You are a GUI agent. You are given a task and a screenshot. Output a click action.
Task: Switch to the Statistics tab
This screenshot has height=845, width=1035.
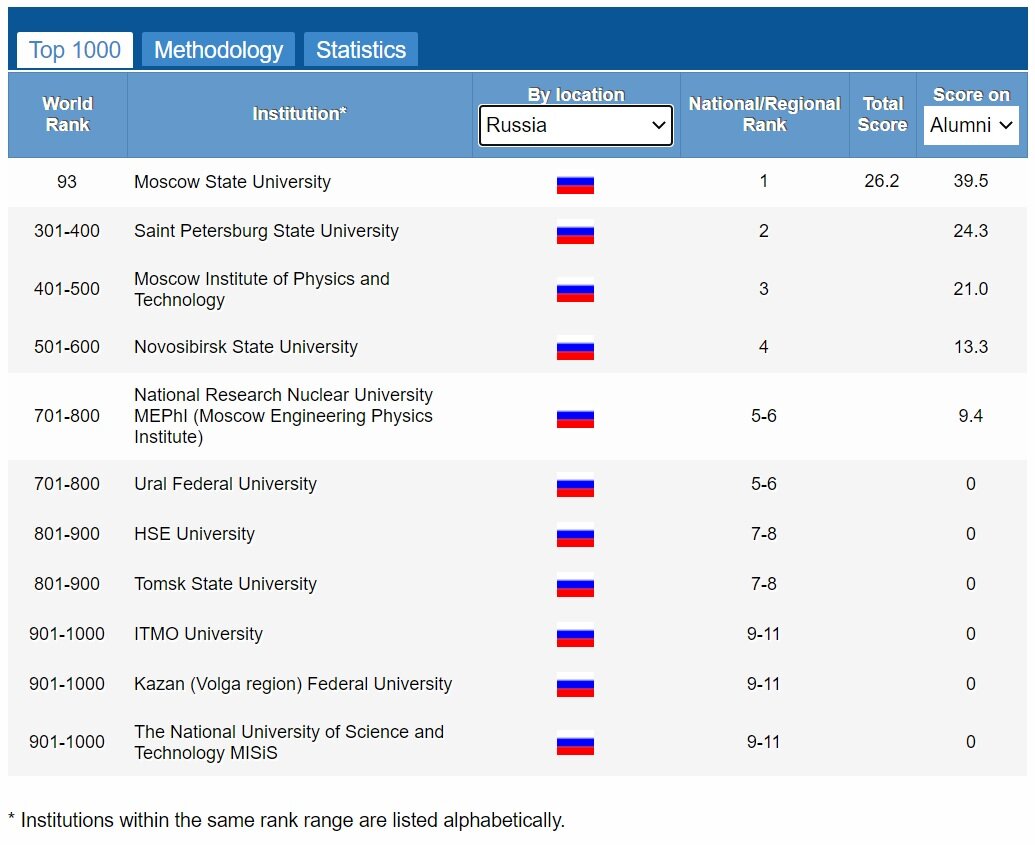360,50
